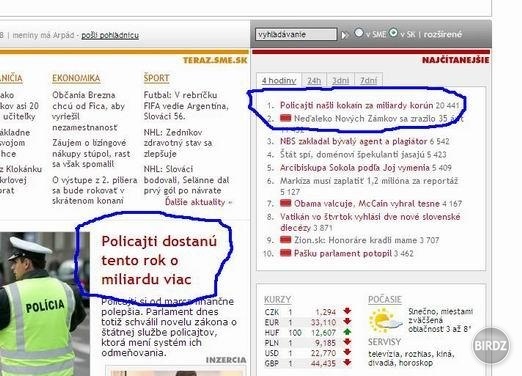Click the red down arrow for PLN
This screenshot has width=522, height=376.
[x=347, y=342]
